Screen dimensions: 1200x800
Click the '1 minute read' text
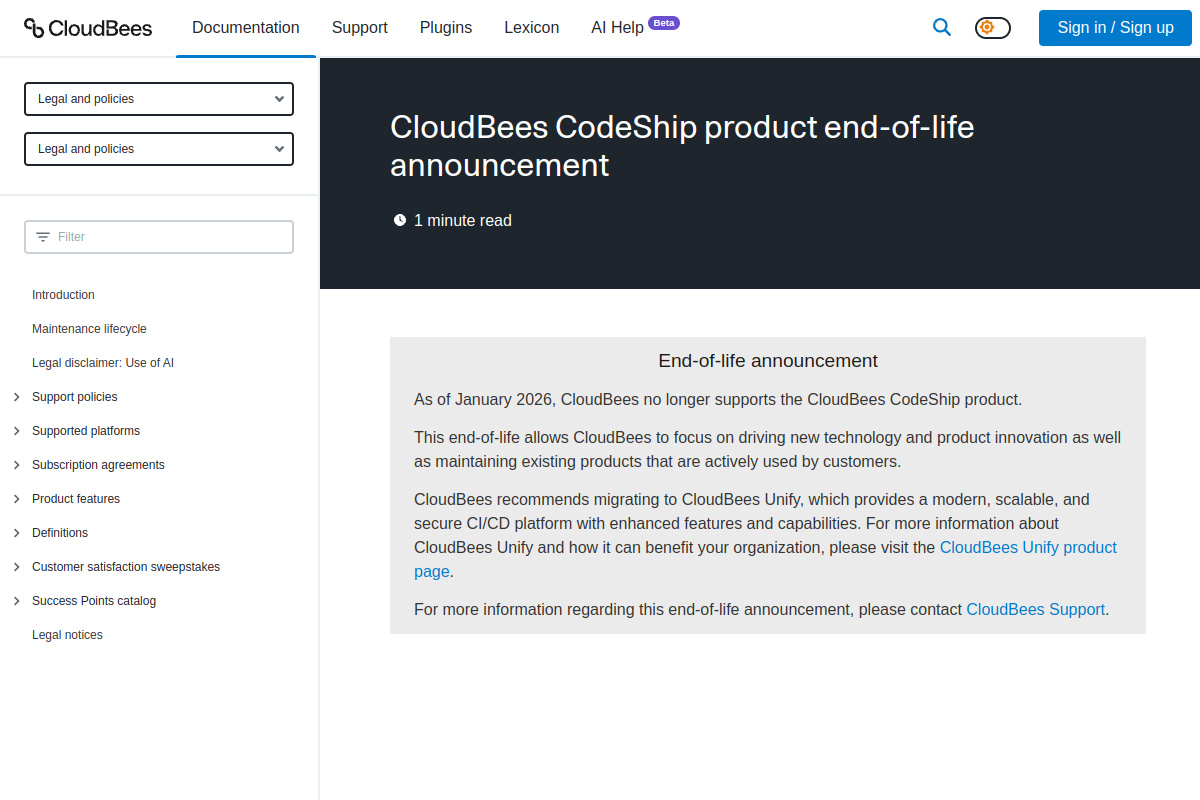pos(463,220)
